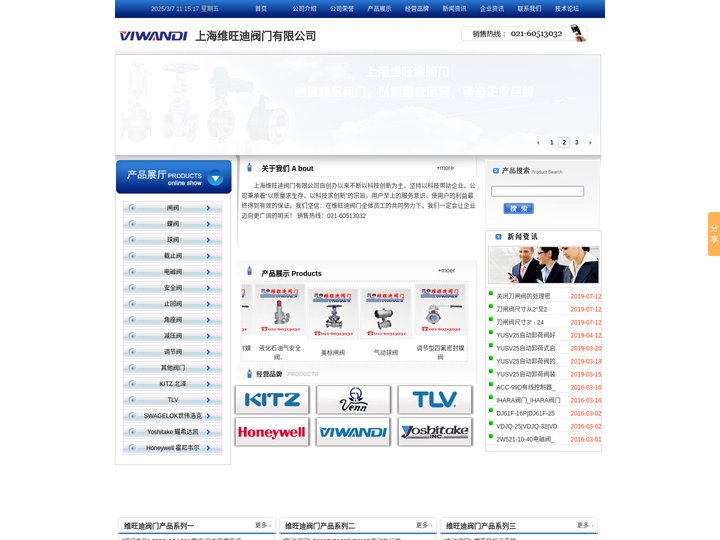
Task: Open news item DJ61F-16P|DJ61F-25
Action: point(525,413)
